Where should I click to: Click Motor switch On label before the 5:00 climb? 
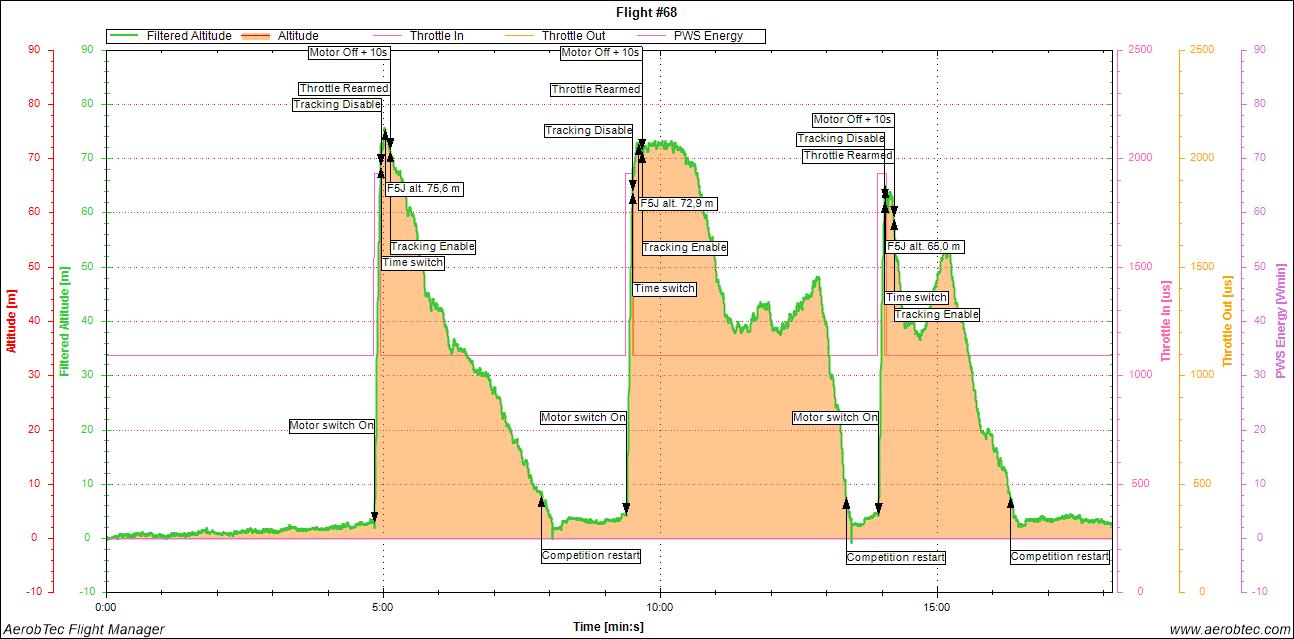coord(332,425)
